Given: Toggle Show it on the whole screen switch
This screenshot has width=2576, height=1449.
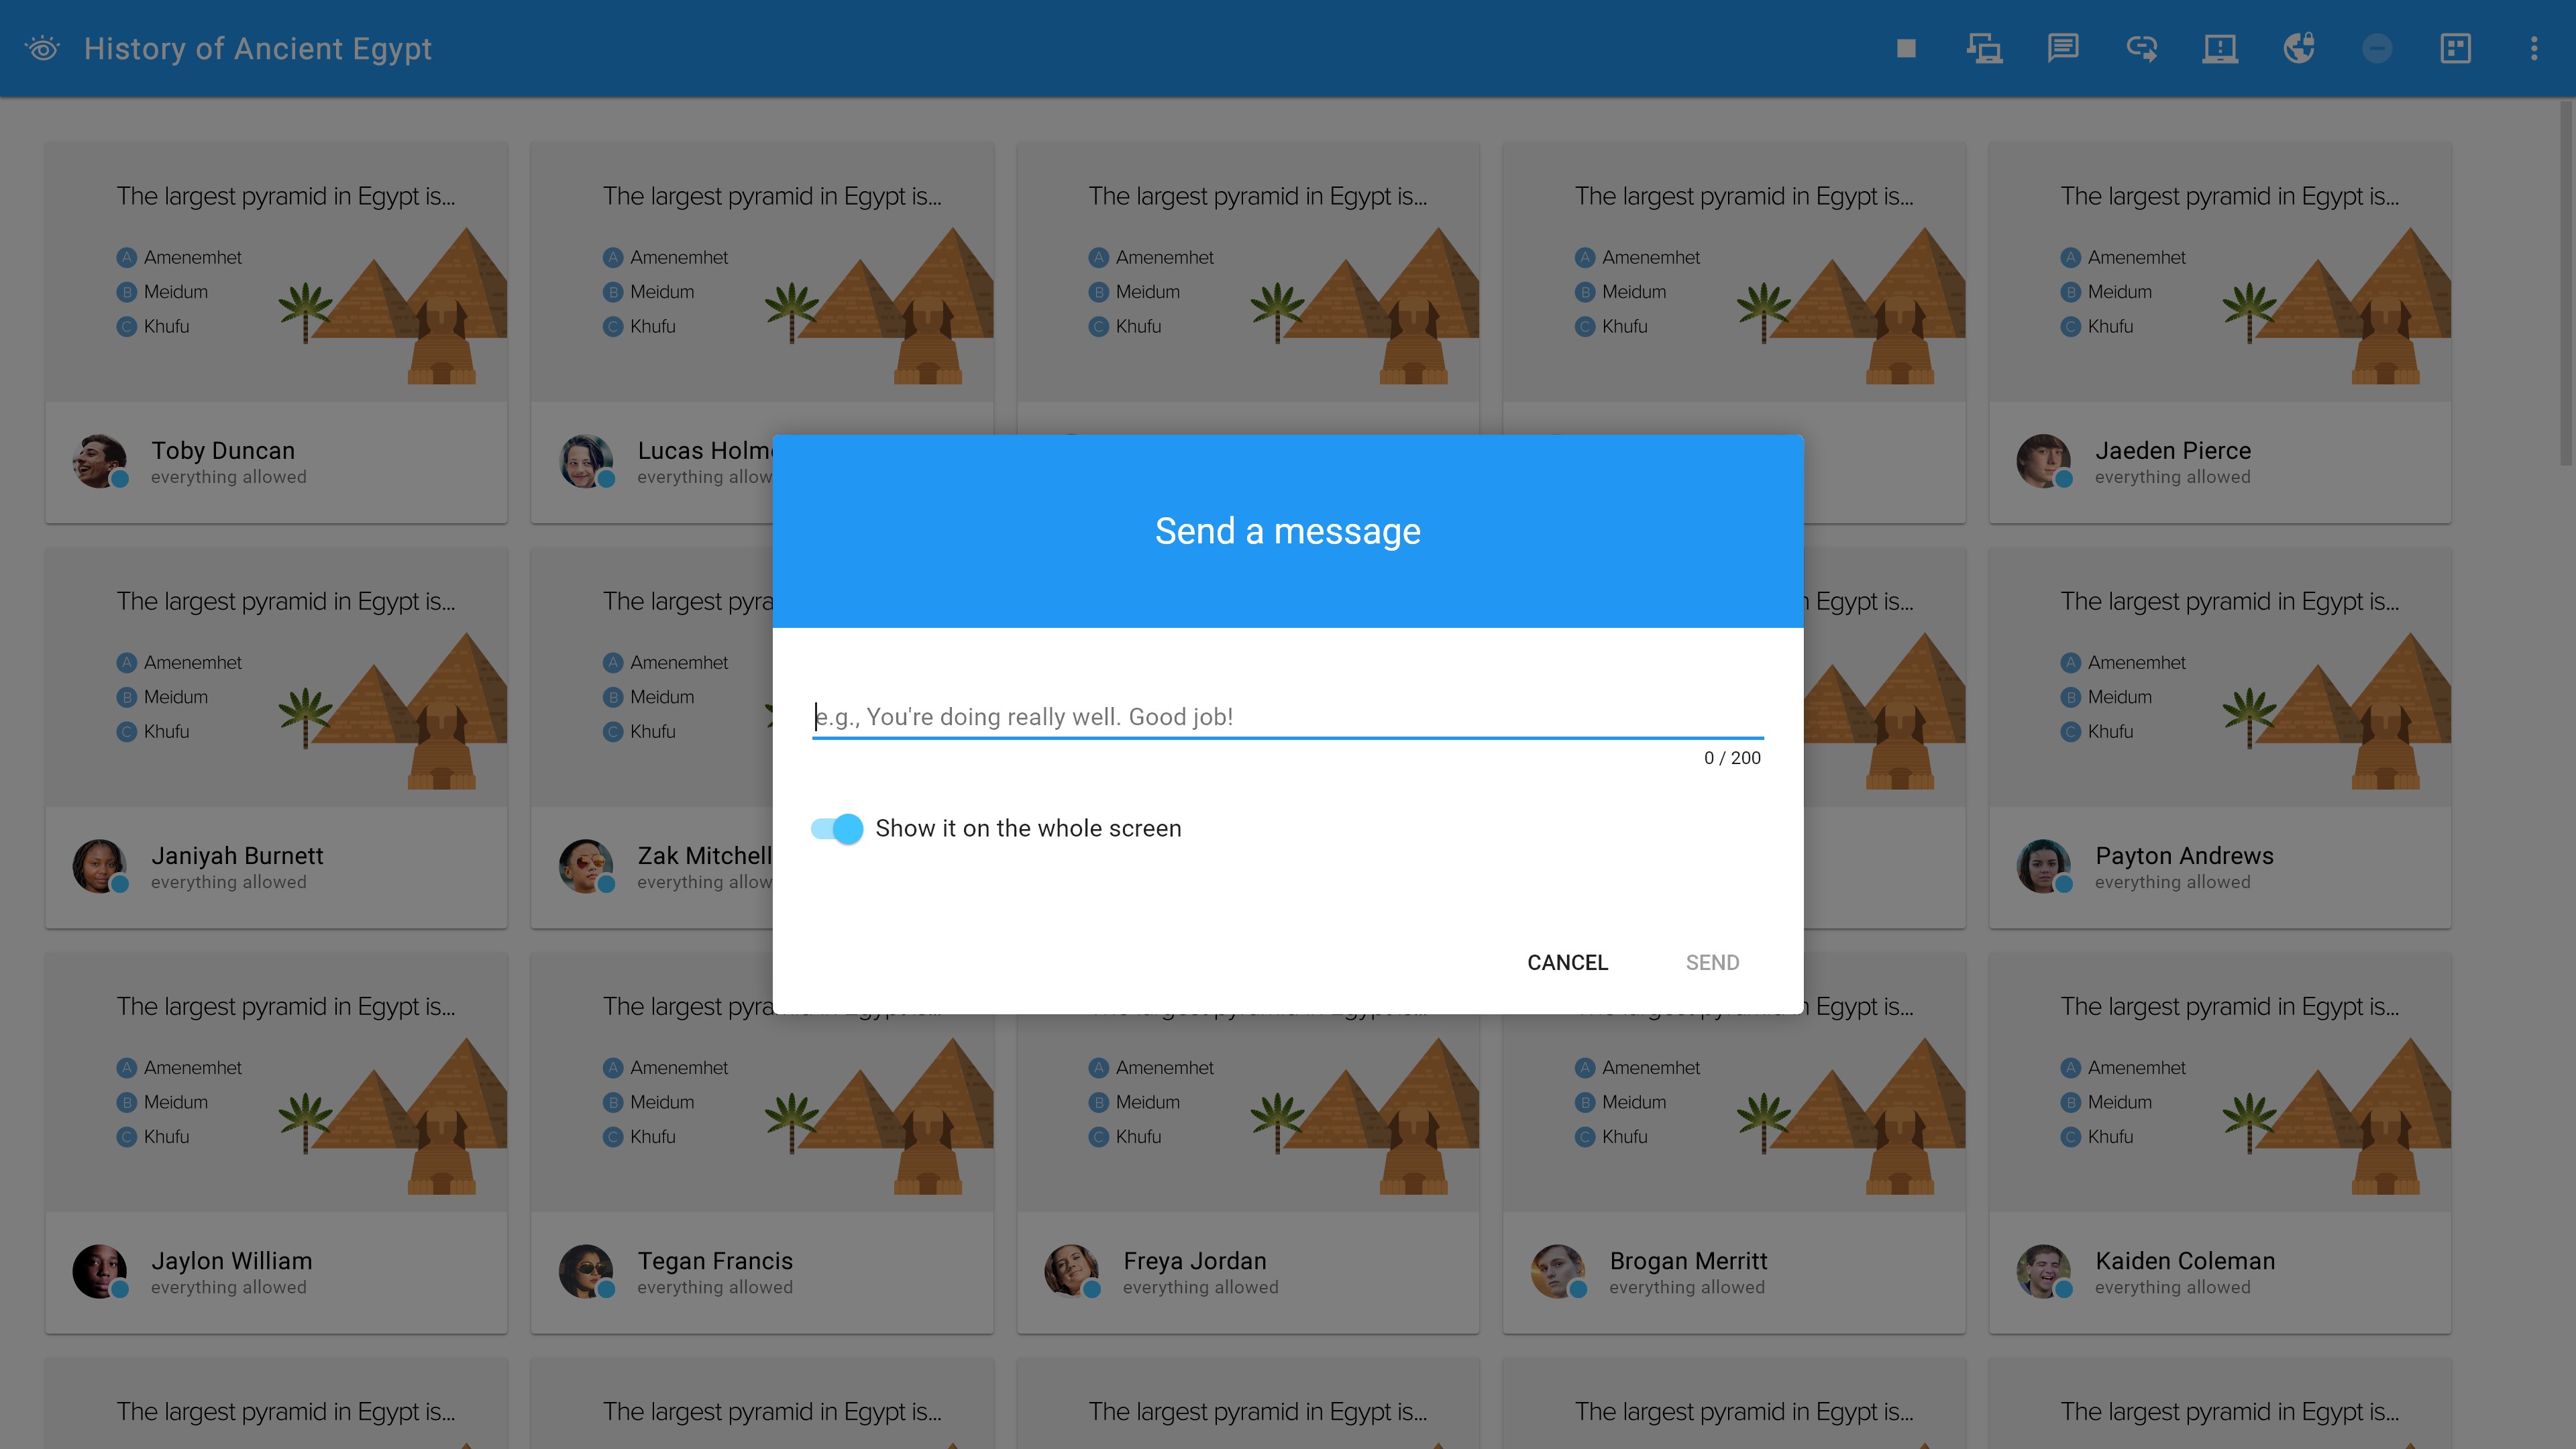Looking at the screenshot, I should pos(837,828).
